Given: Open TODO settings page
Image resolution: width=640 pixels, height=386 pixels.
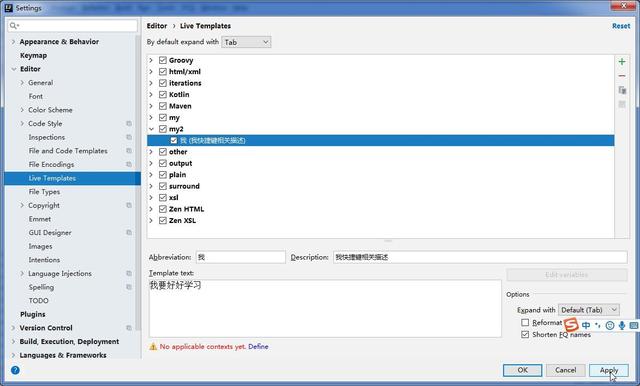Looking at the screenshot, I should pos(38,300).
